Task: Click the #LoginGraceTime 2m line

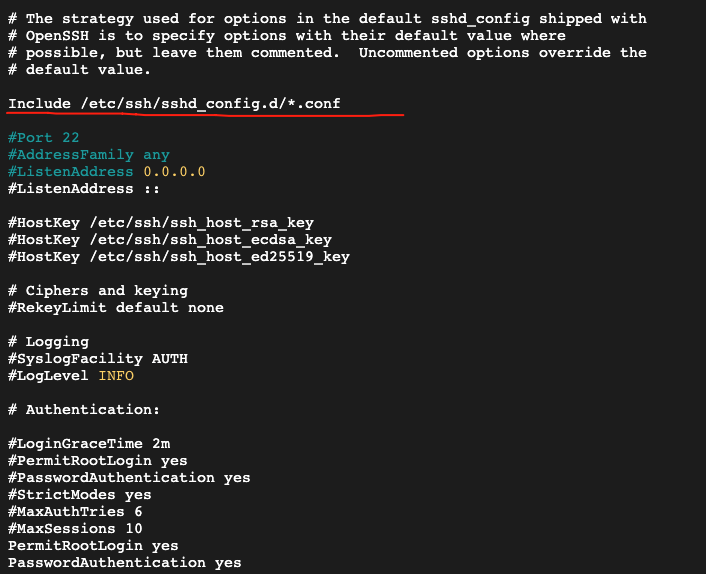Action: pos(89,444)
